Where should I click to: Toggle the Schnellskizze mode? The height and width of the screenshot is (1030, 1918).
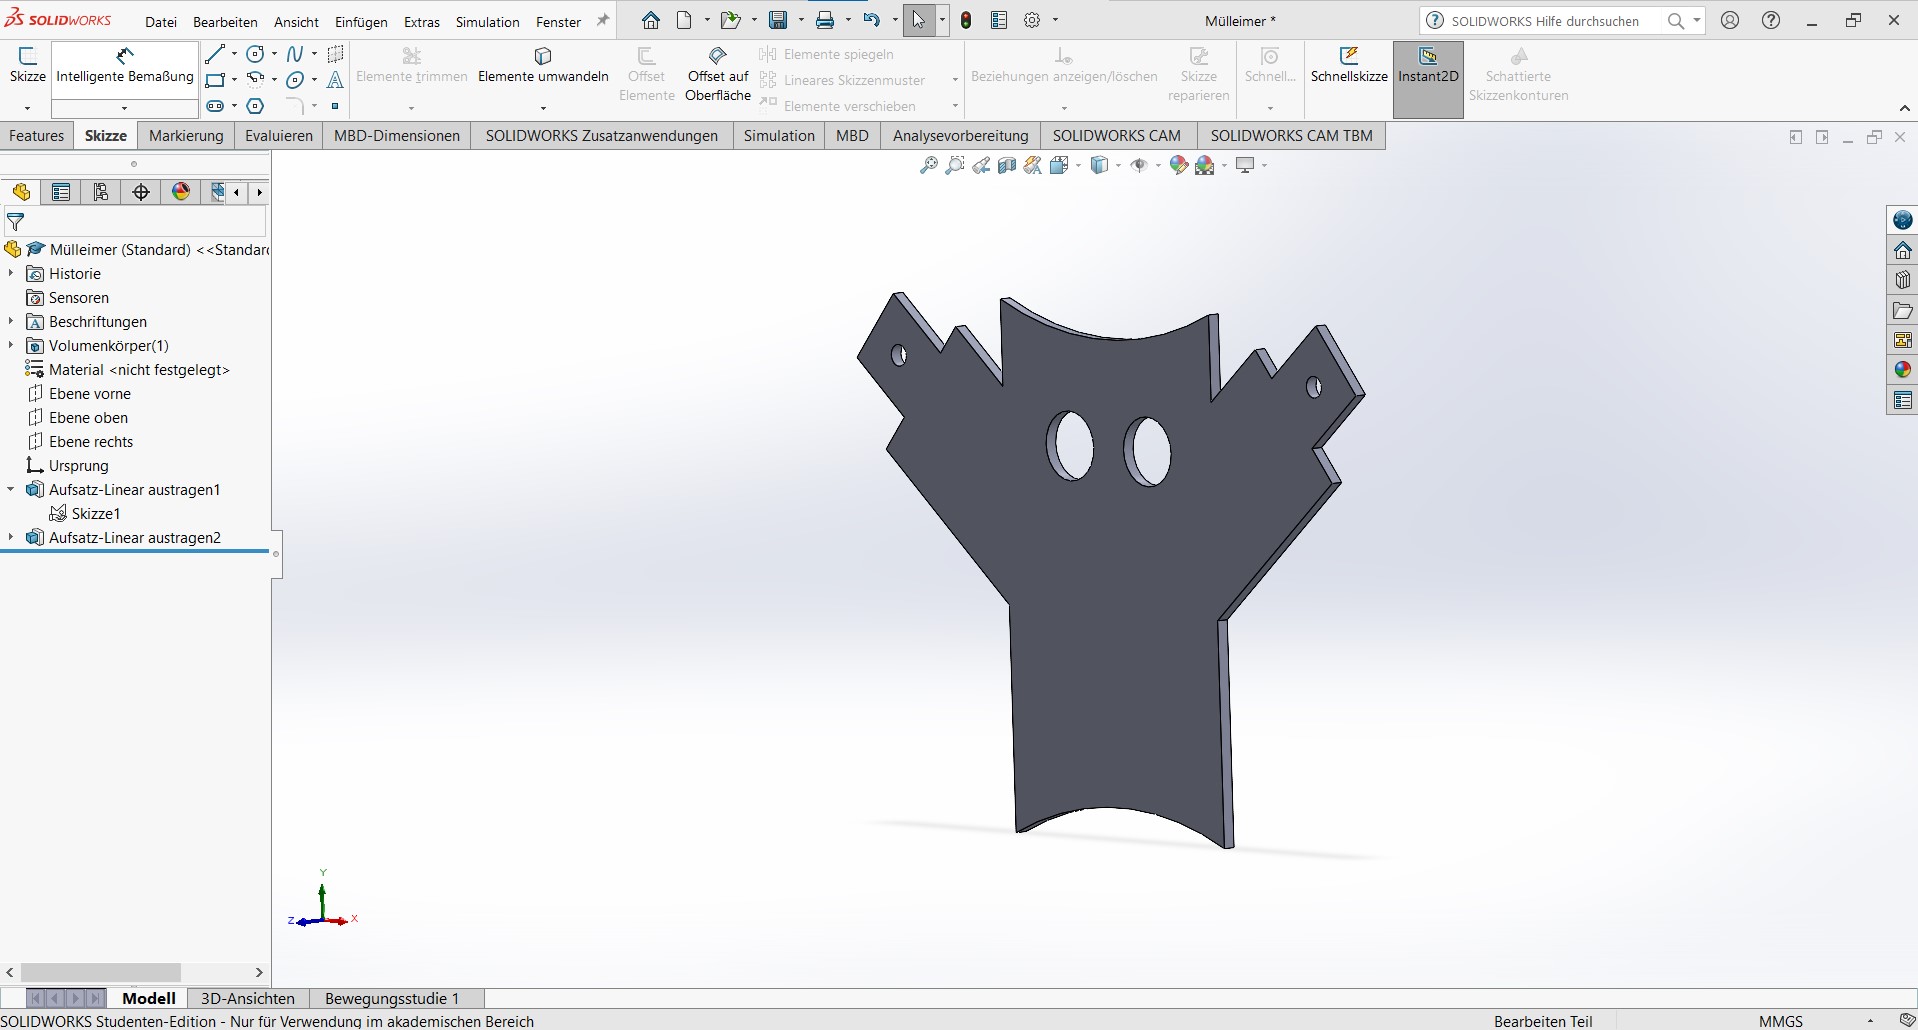1349,66
